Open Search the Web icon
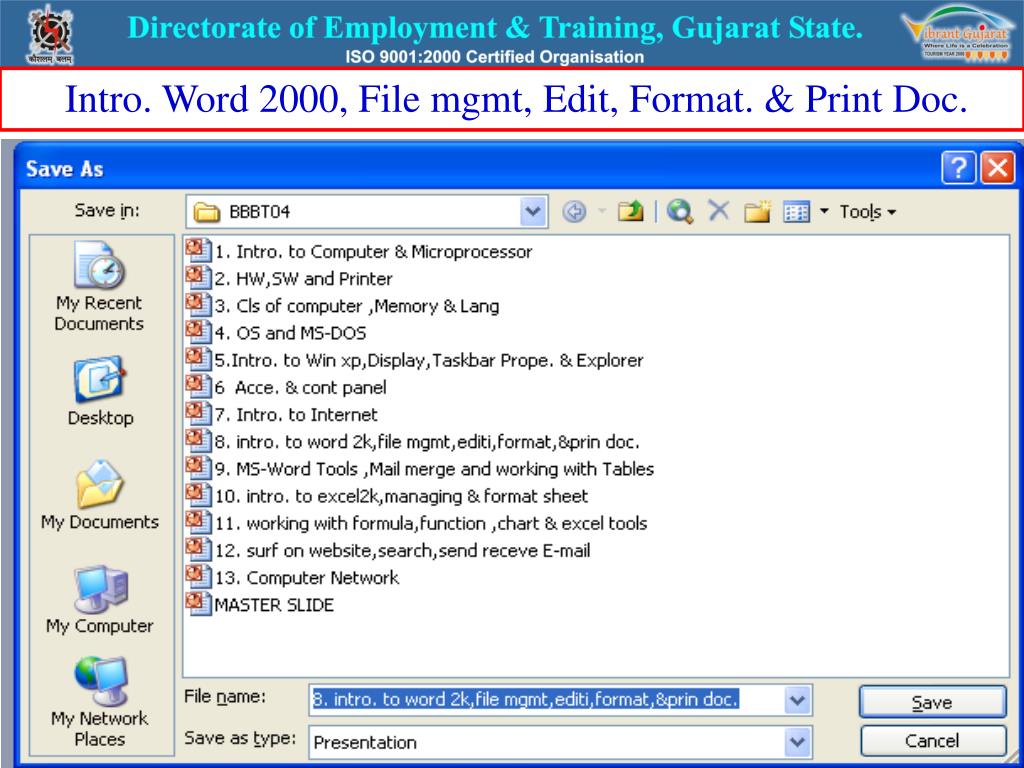This screenshot has height=768, width=1024. point(679,212)
